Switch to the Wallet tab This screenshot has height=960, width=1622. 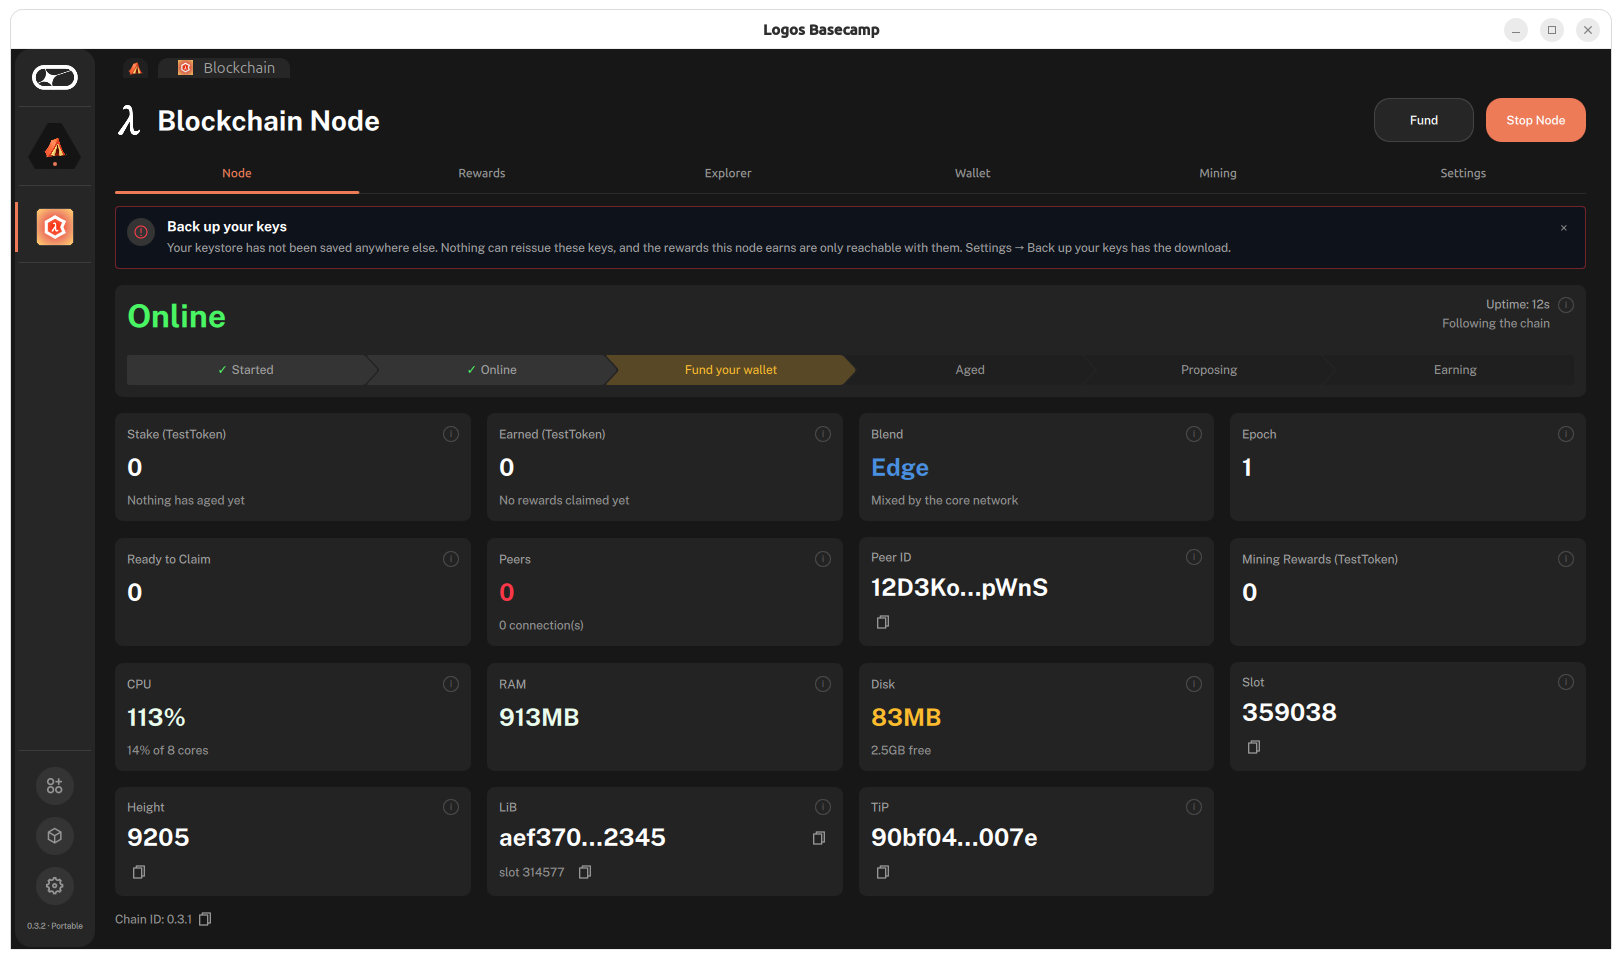pos(972,173)
